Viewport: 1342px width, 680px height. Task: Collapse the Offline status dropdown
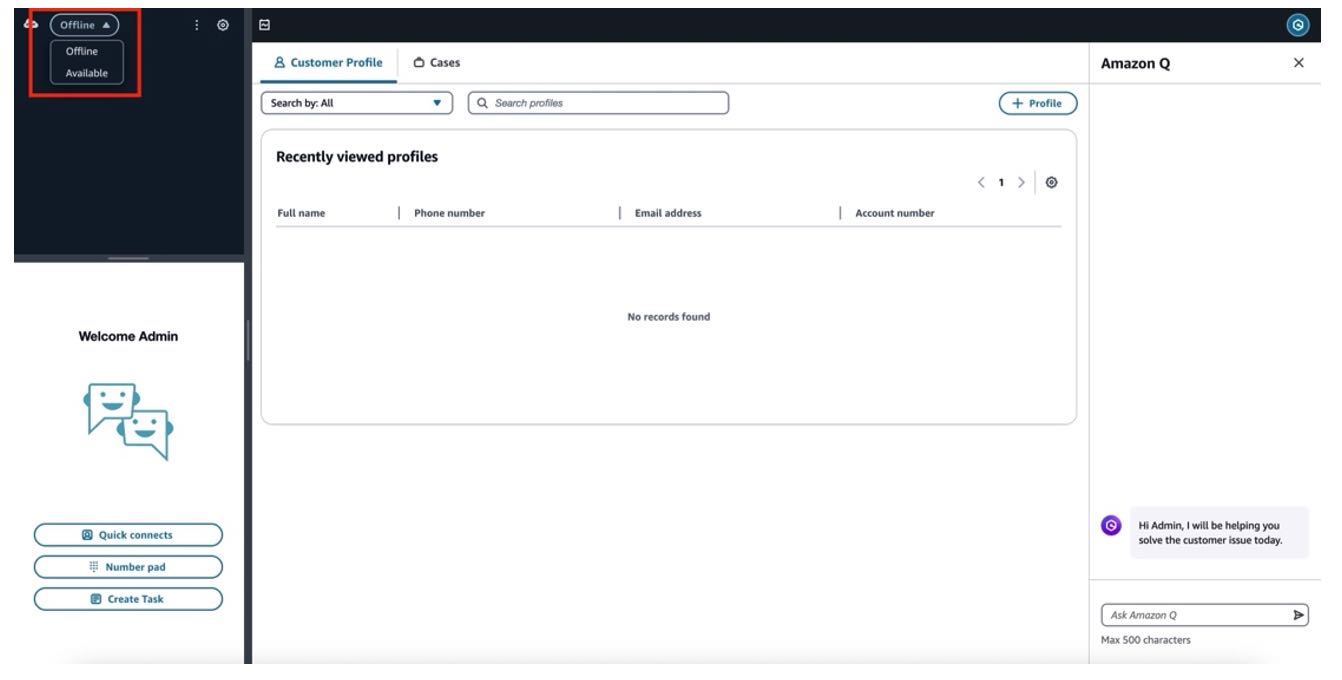84,24
